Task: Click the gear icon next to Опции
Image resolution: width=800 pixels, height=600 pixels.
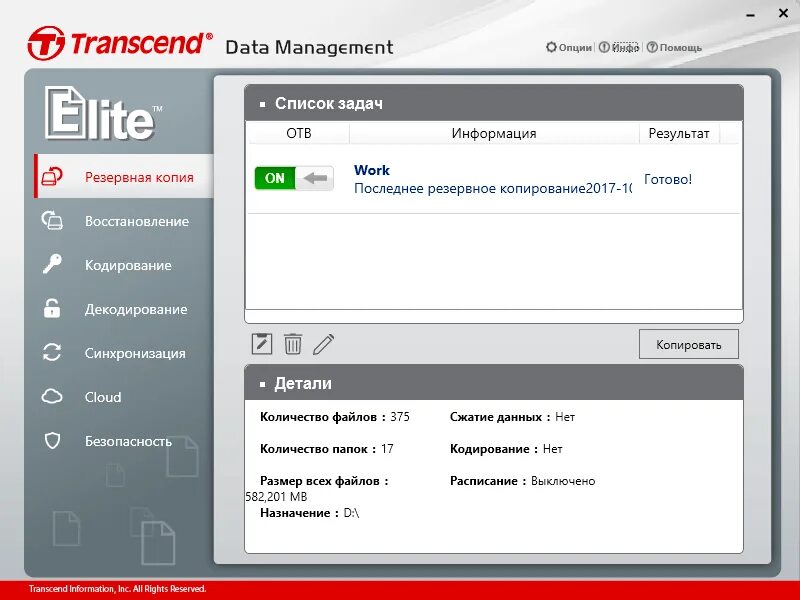Action: (x=551, y=47)
